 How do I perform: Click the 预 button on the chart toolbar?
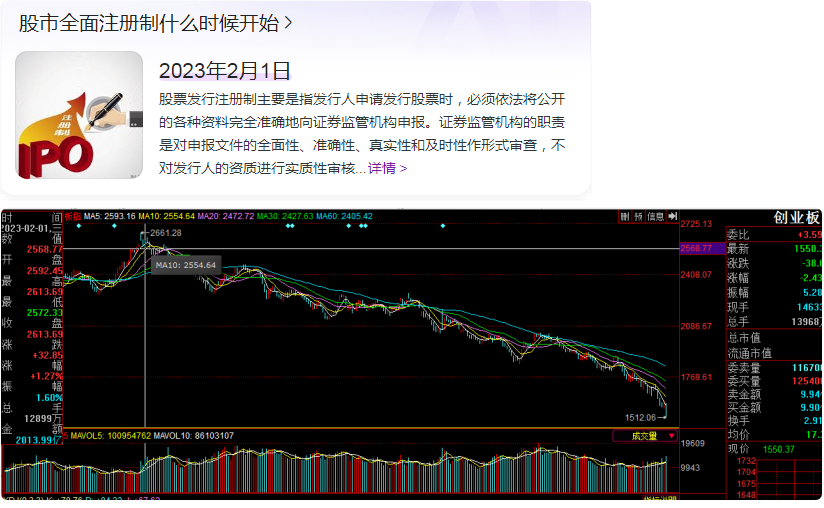tap(638, 216)
